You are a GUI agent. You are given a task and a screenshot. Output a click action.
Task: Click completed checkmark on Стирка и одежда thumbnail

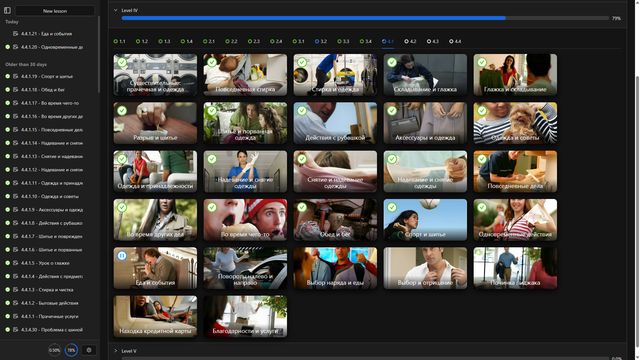coord(302,62)
